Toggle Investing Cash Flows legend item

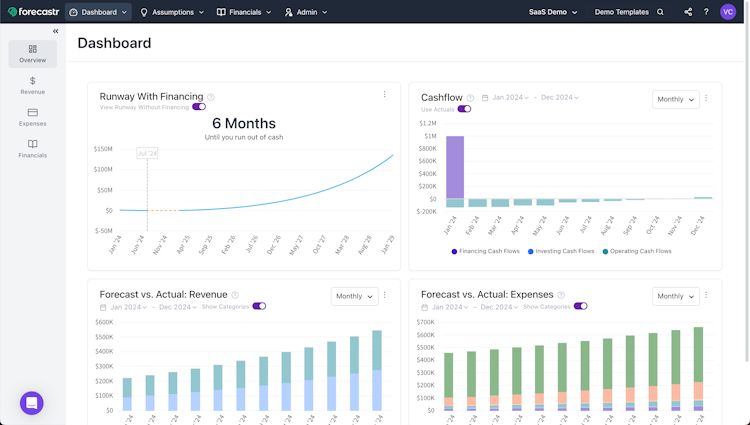coord(561,251)
